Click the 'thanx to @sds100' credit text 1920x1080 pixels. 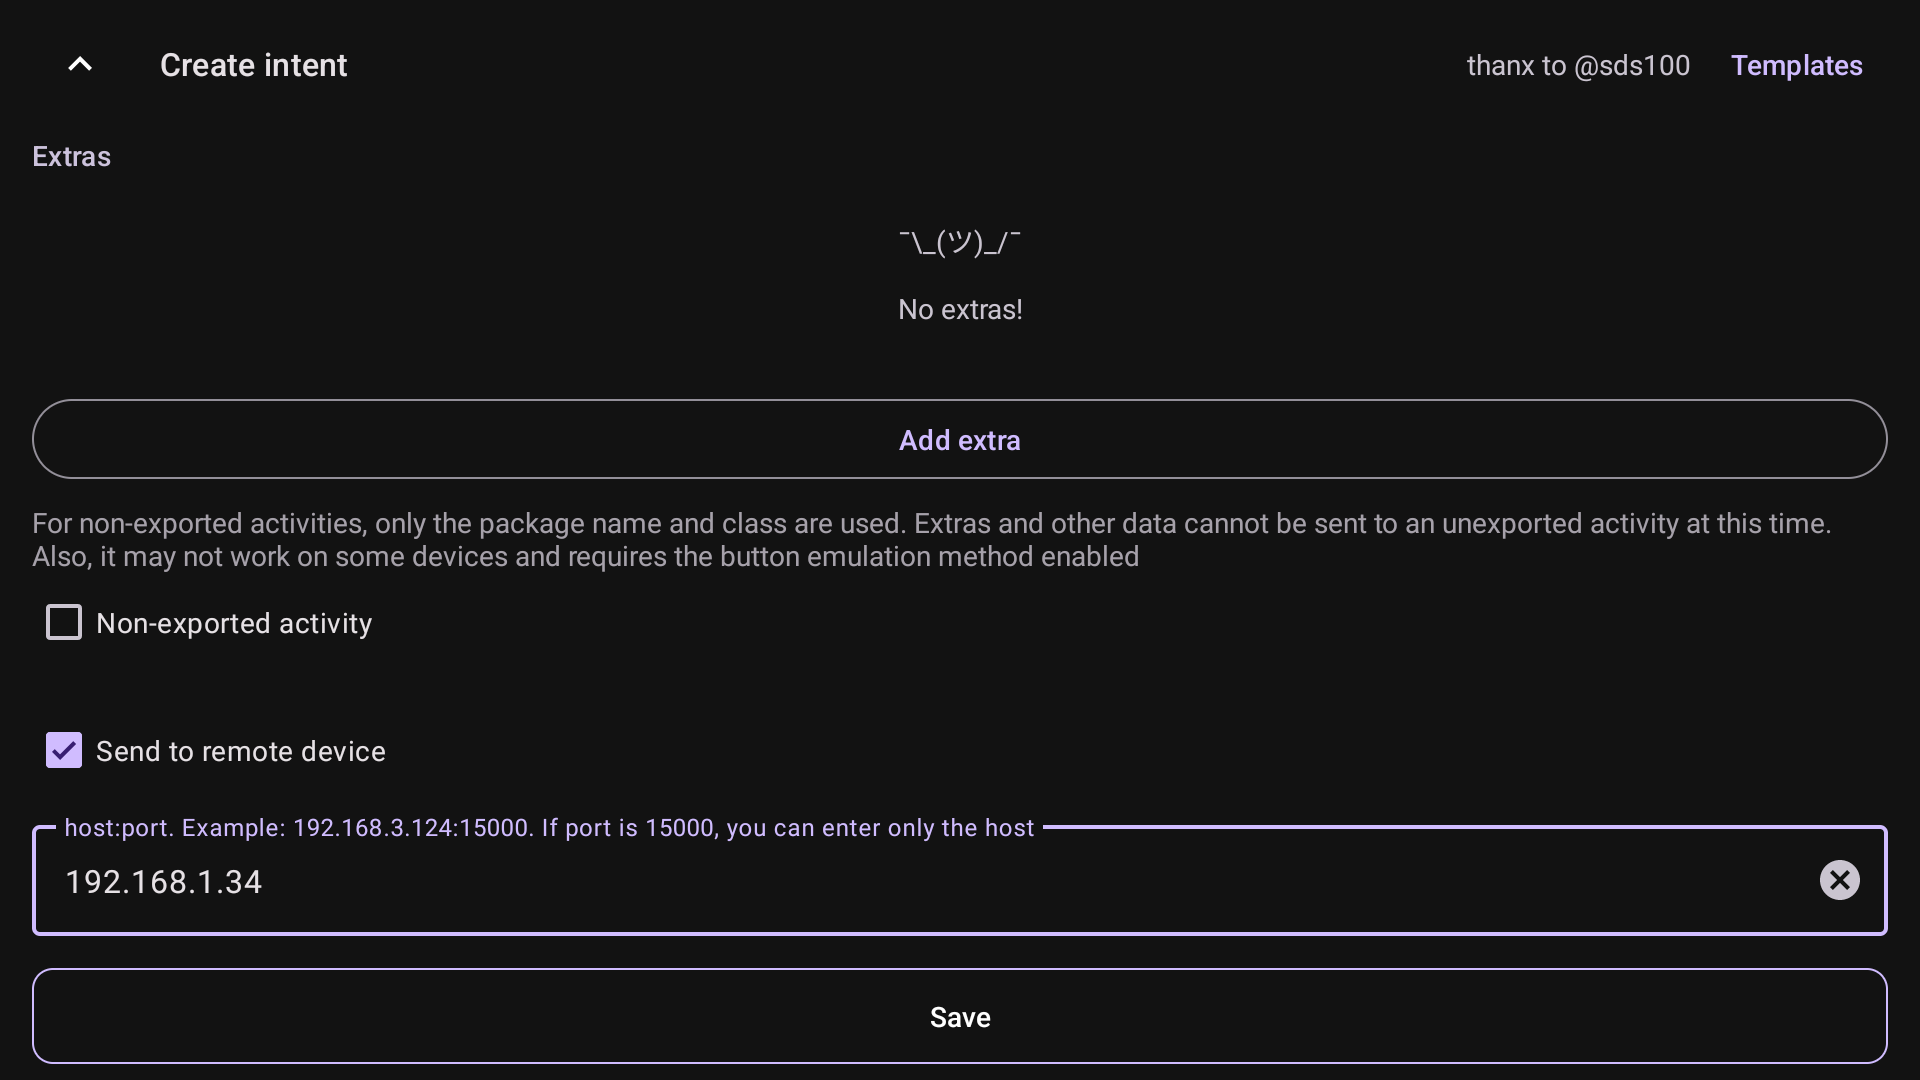1578,65
